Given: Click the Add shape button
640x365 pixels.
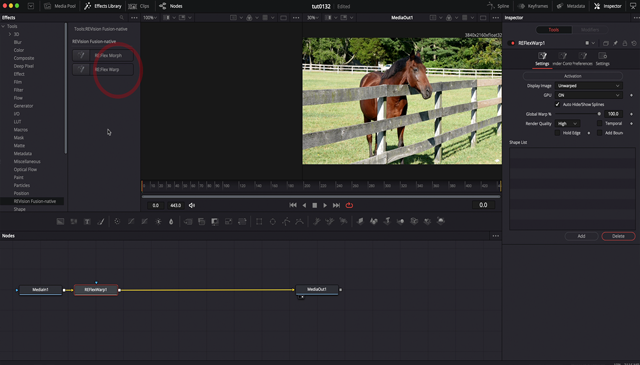Looking at the screenshot, I should point(581,236).
